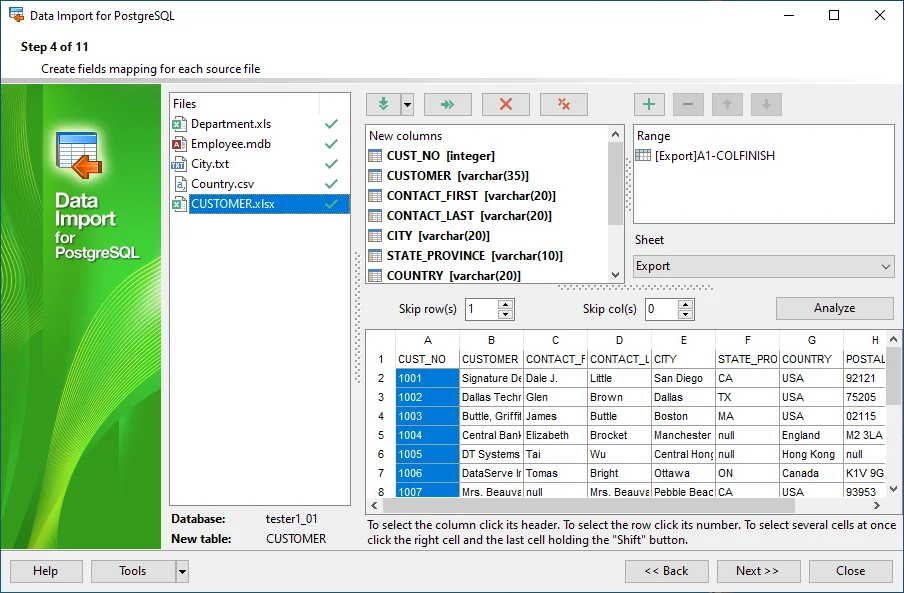Select Department.xls in the Files list

coord(230,124)
